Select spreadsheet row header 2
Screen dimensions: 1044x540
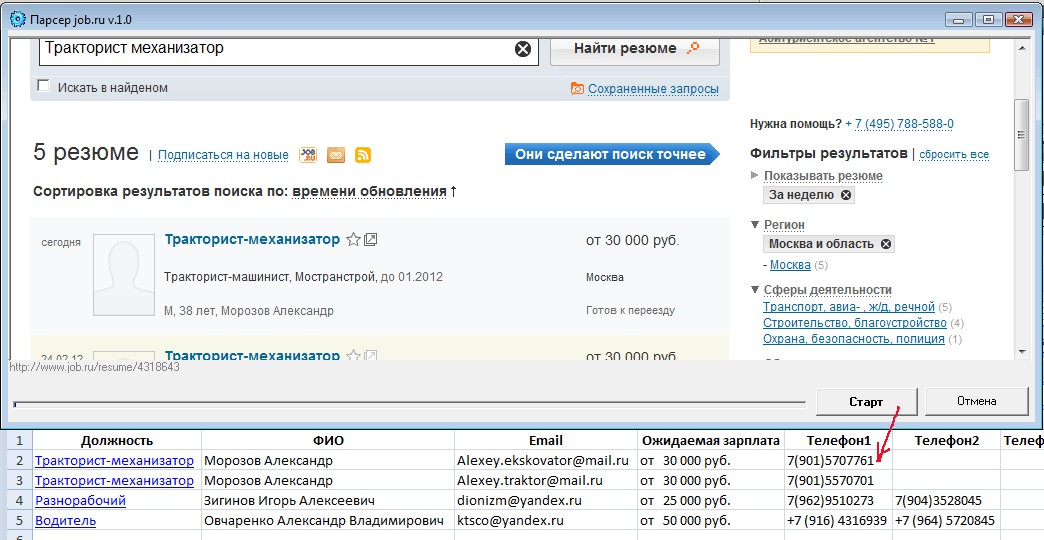coord(19,461)
